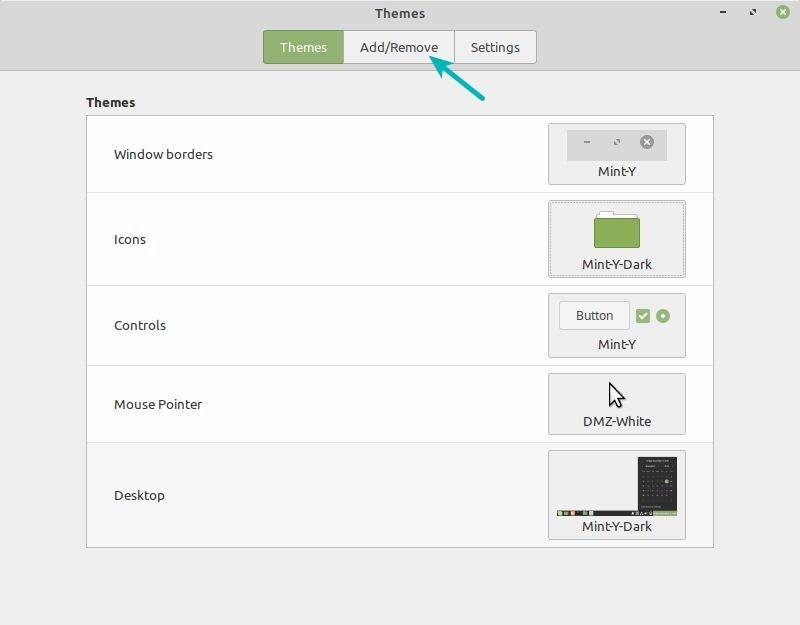Screen dimensions: 800x625
Task: Change the Desktop theme from Mint-Y-Dark
Action: tap(617, 494)
